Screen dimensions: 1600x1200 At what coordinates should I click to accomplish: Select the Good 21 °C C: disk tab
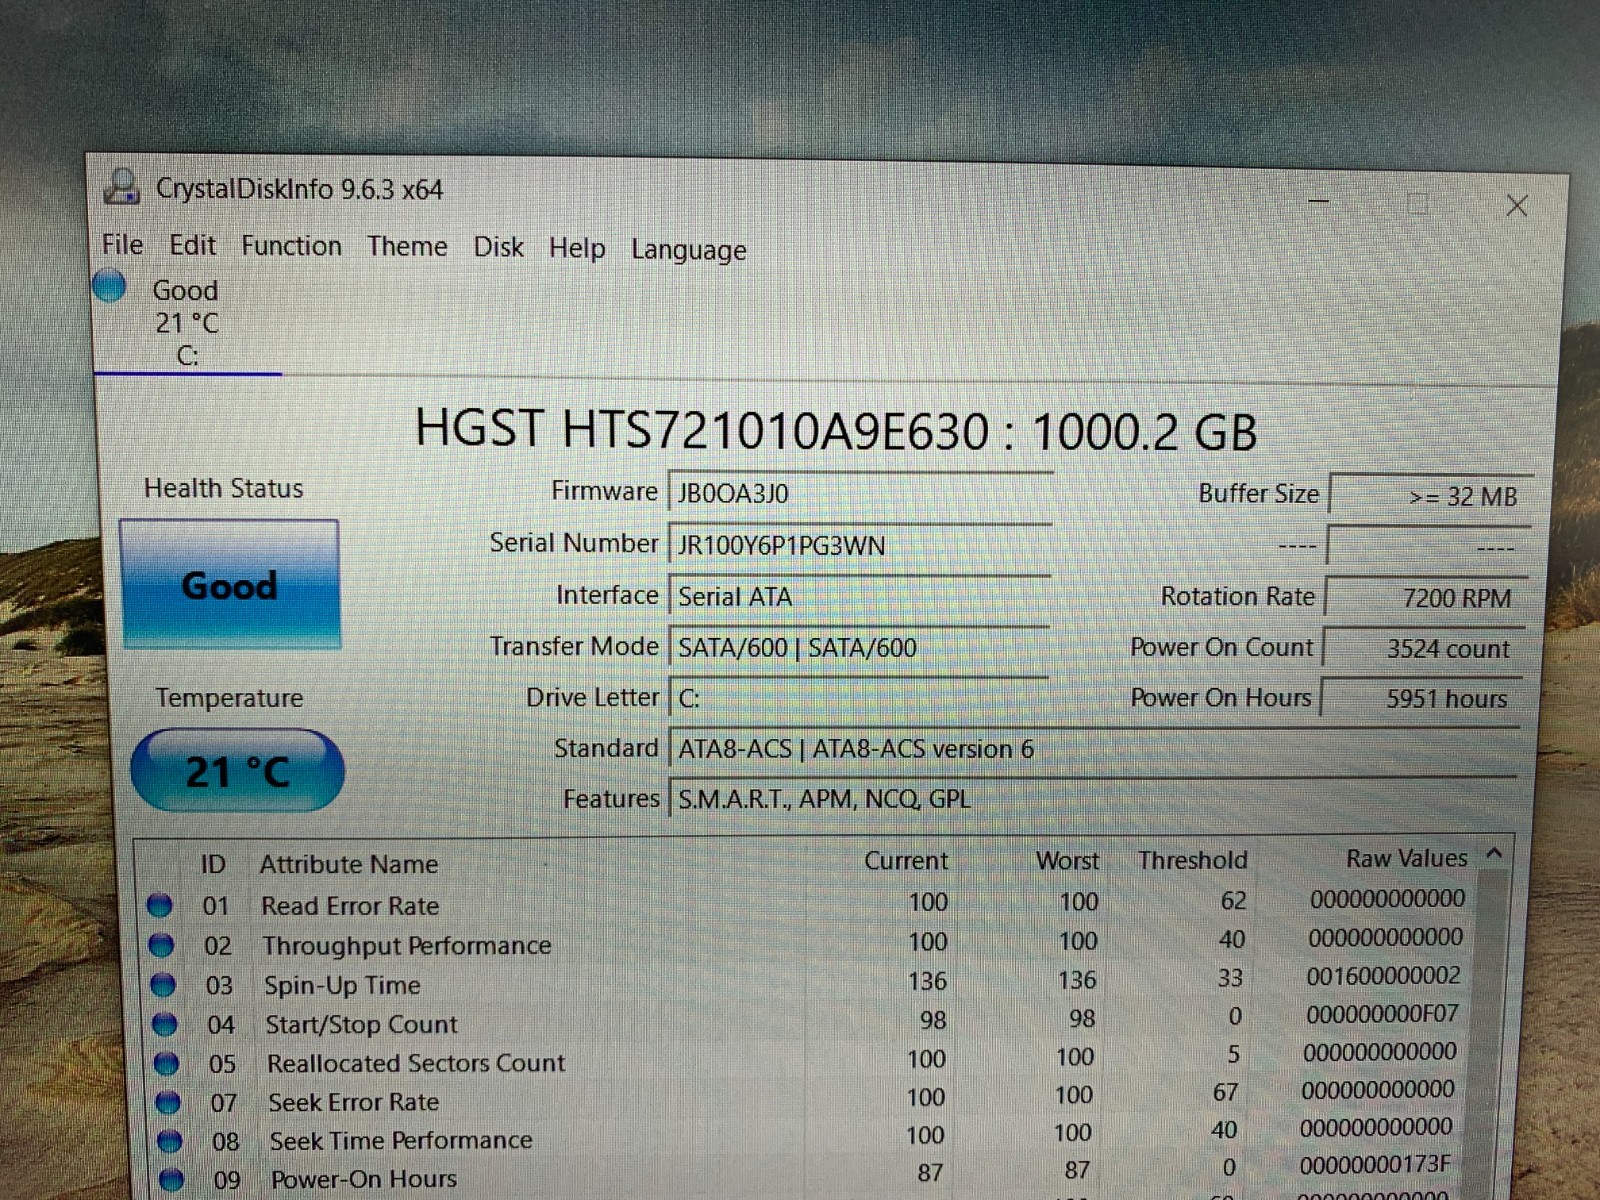click(187, 322)
